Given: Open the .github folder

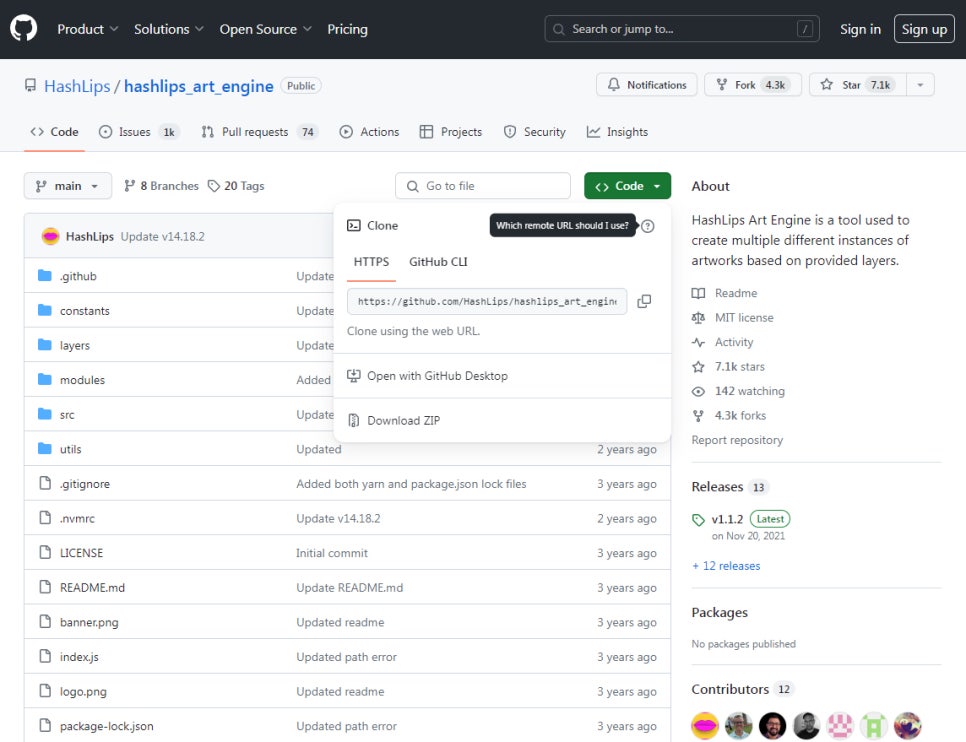Looking at the screenshot, I should pos(78,276).
